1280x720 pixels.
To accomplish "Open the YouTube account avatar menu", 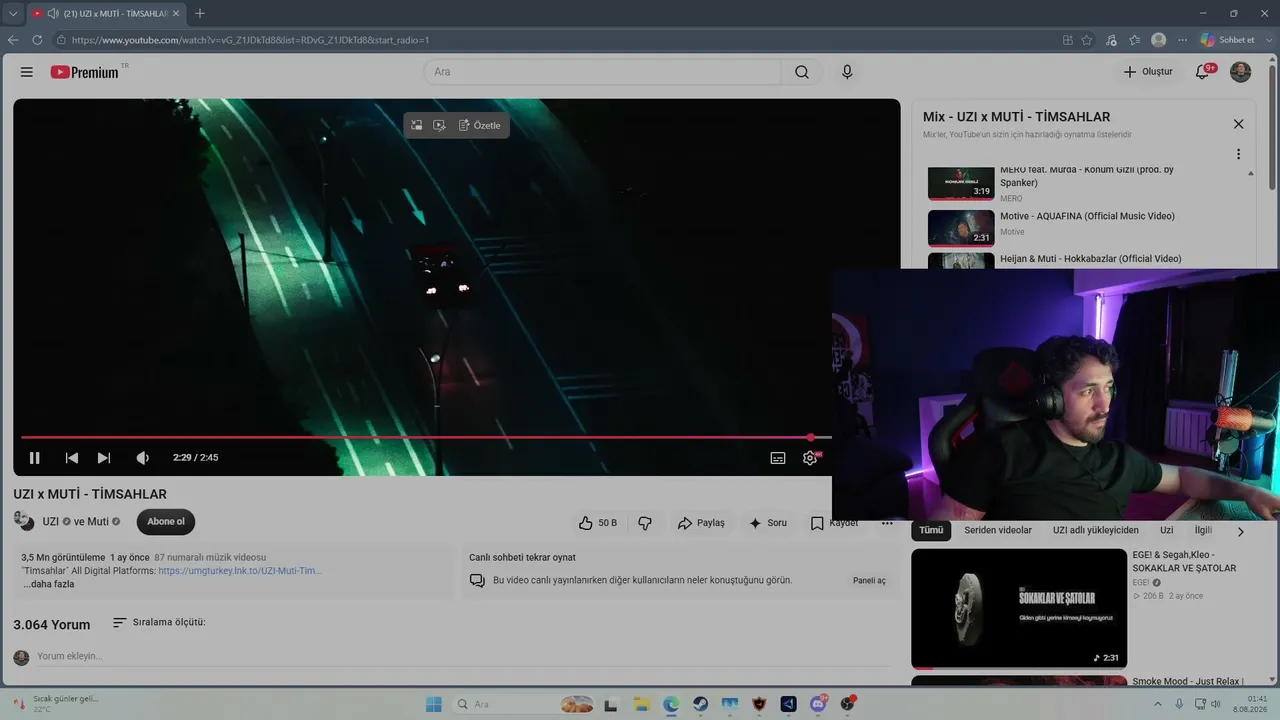I will (x=1240, y=72).
